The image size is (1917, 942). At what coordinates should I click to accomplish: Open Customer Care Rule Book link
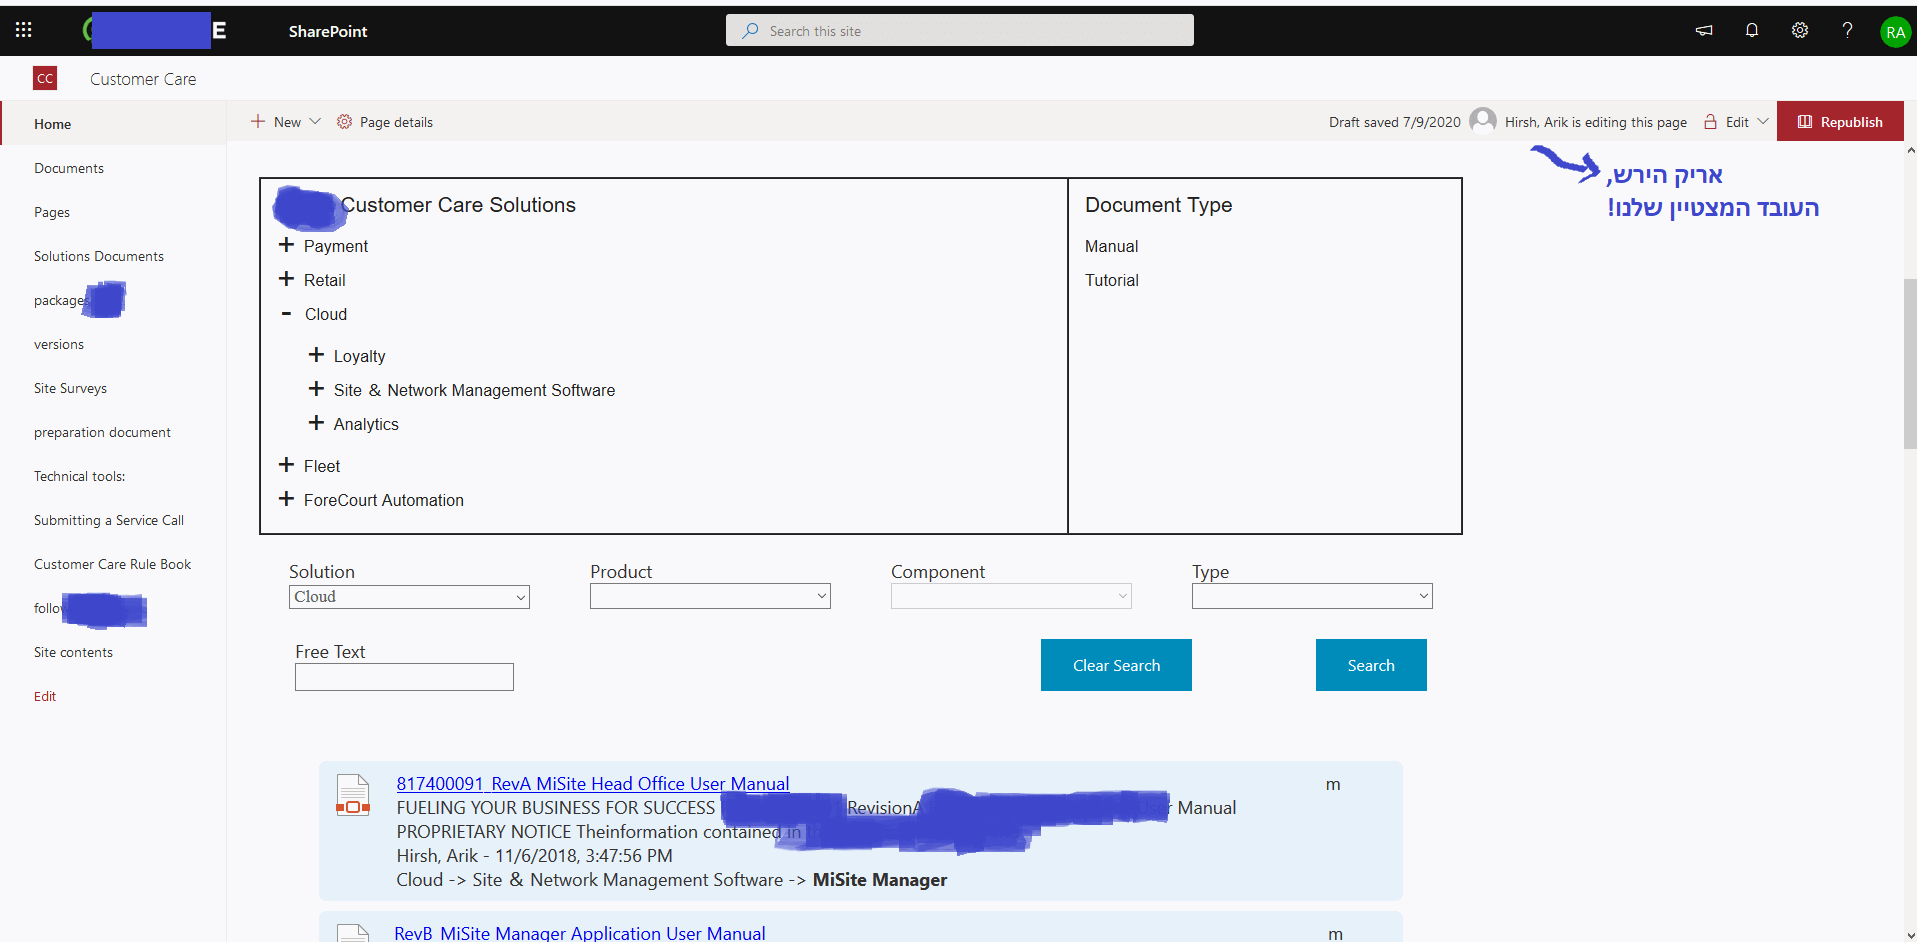[112, 564]
